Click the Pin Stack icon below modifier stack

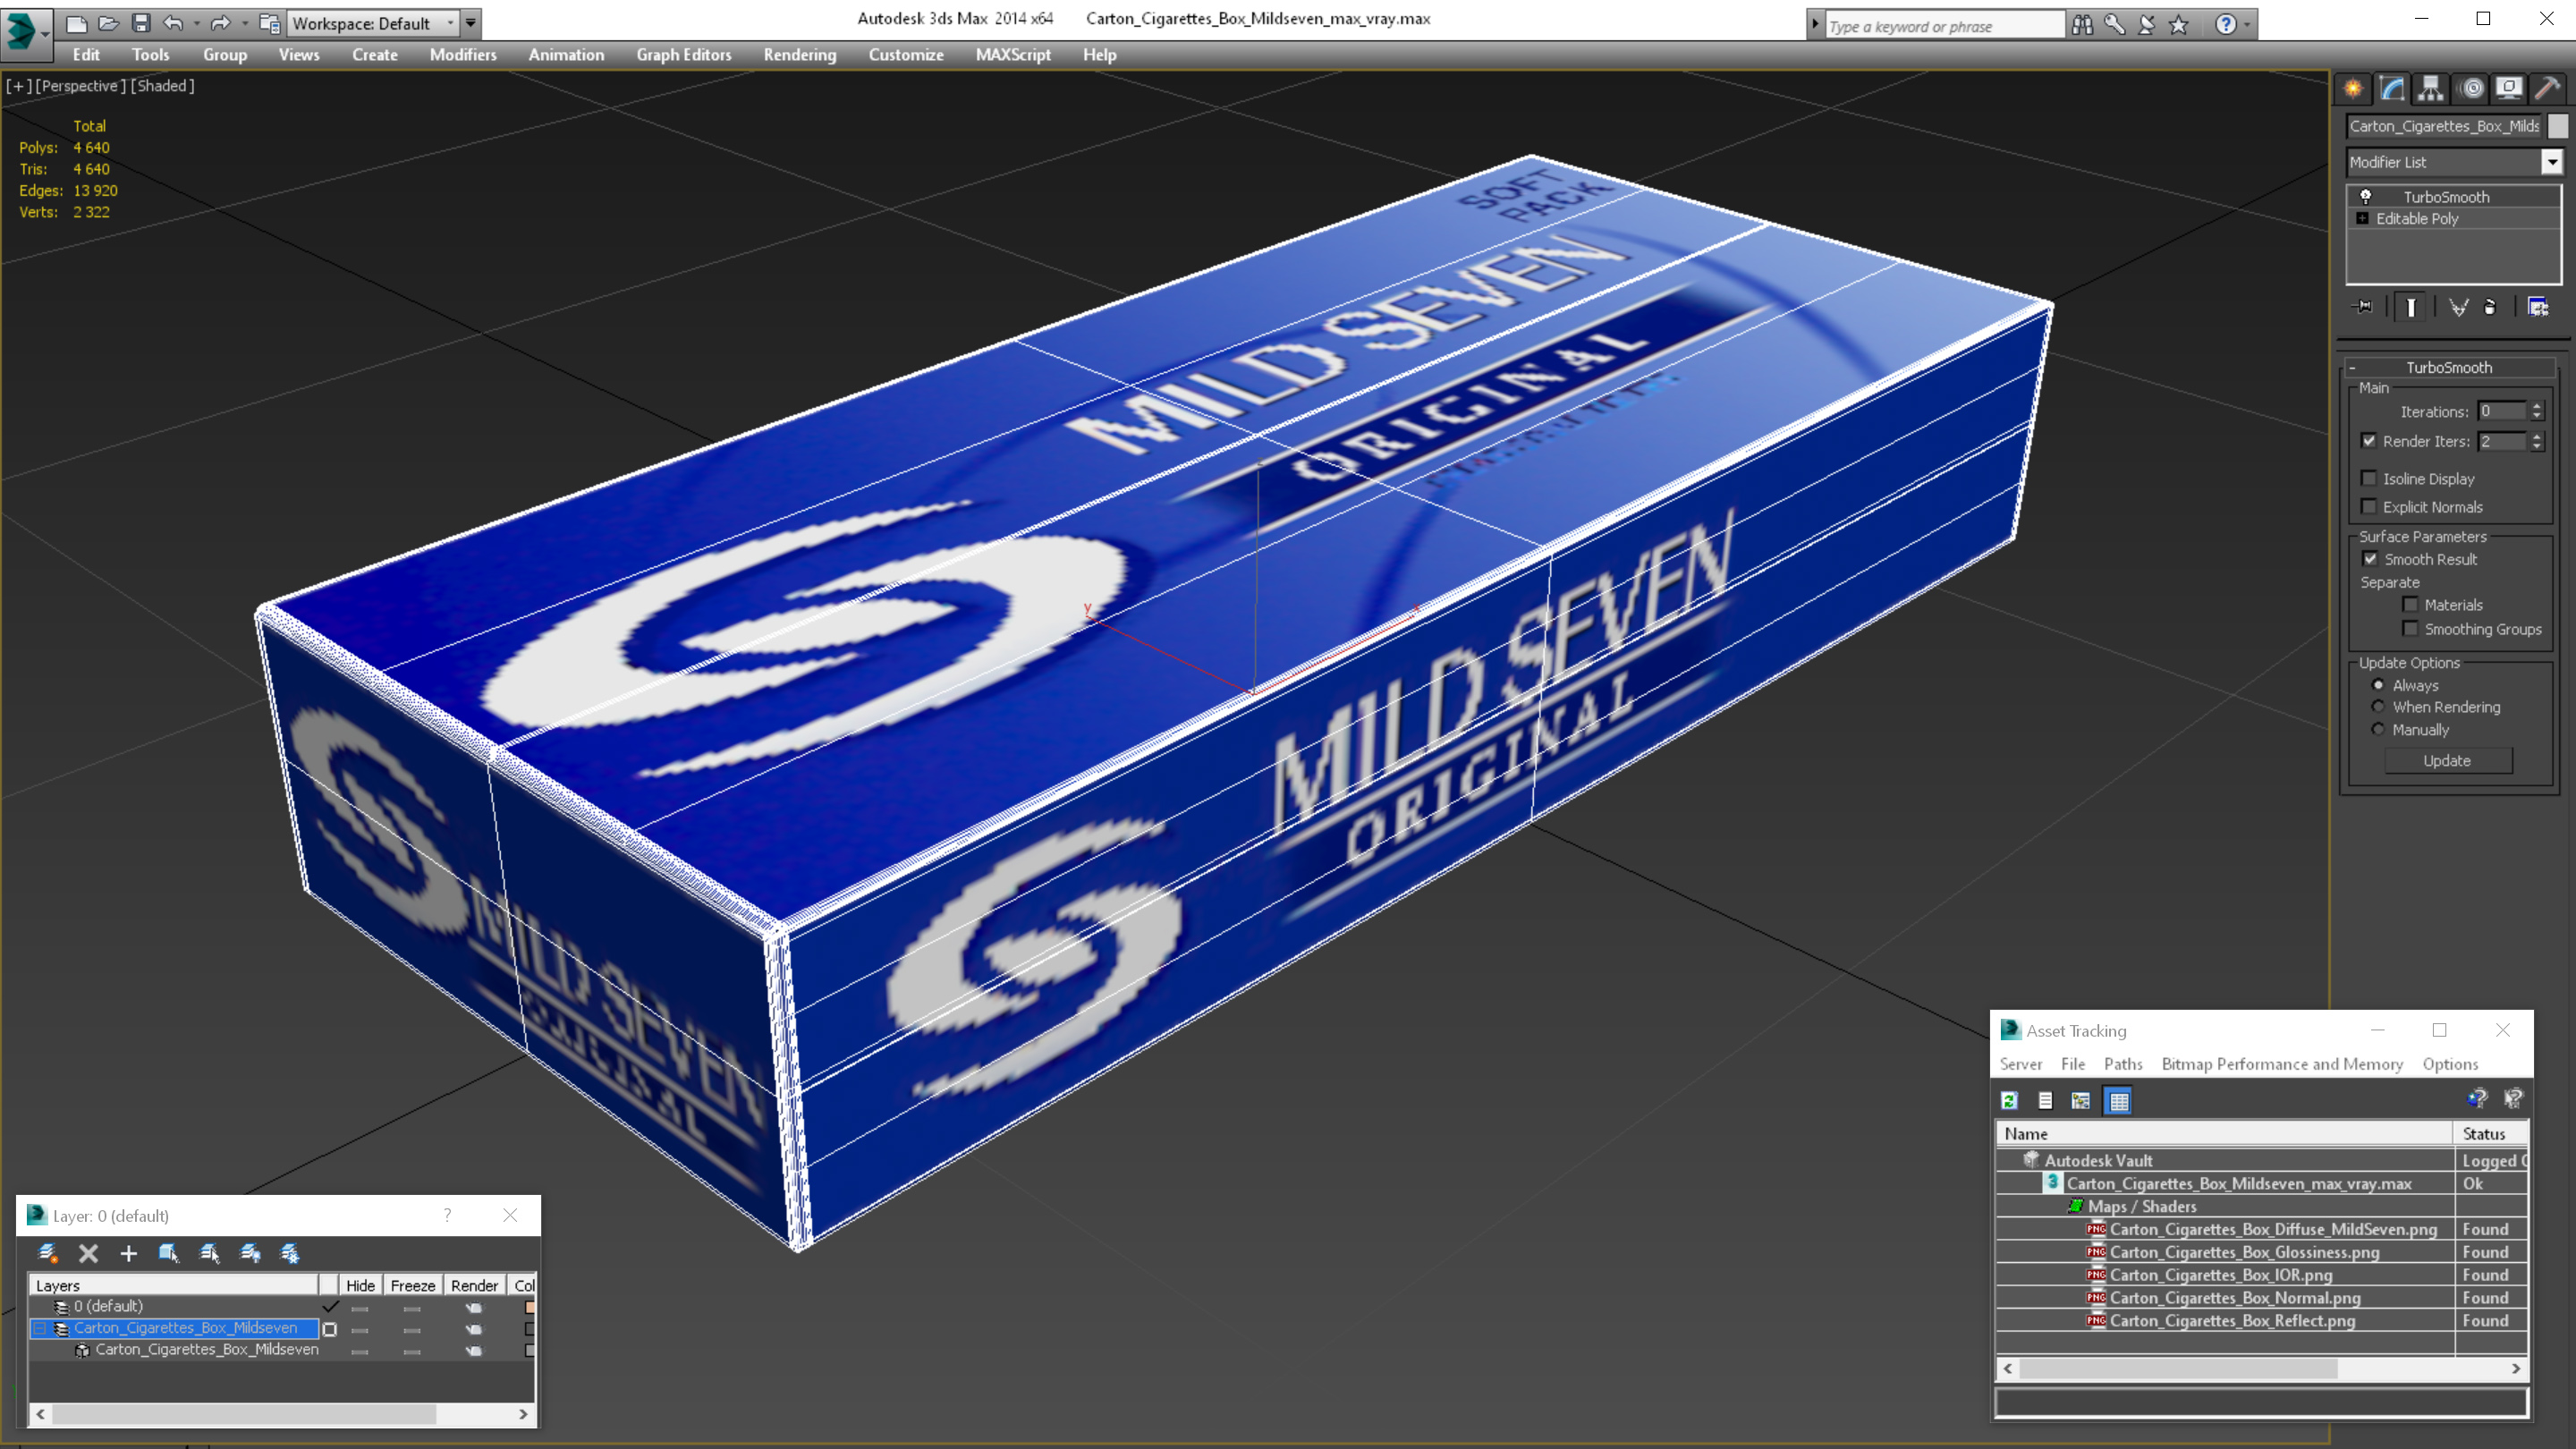(2363, 307)
